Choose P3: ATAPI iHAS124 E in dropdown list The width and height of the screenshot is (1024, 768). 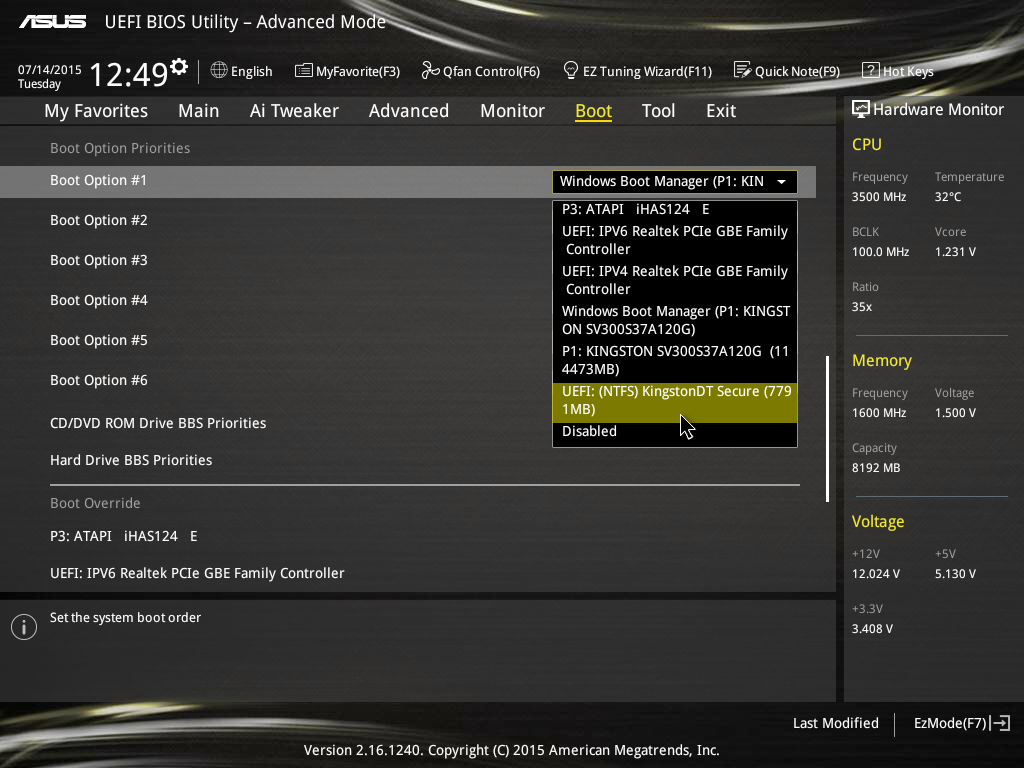675,210
